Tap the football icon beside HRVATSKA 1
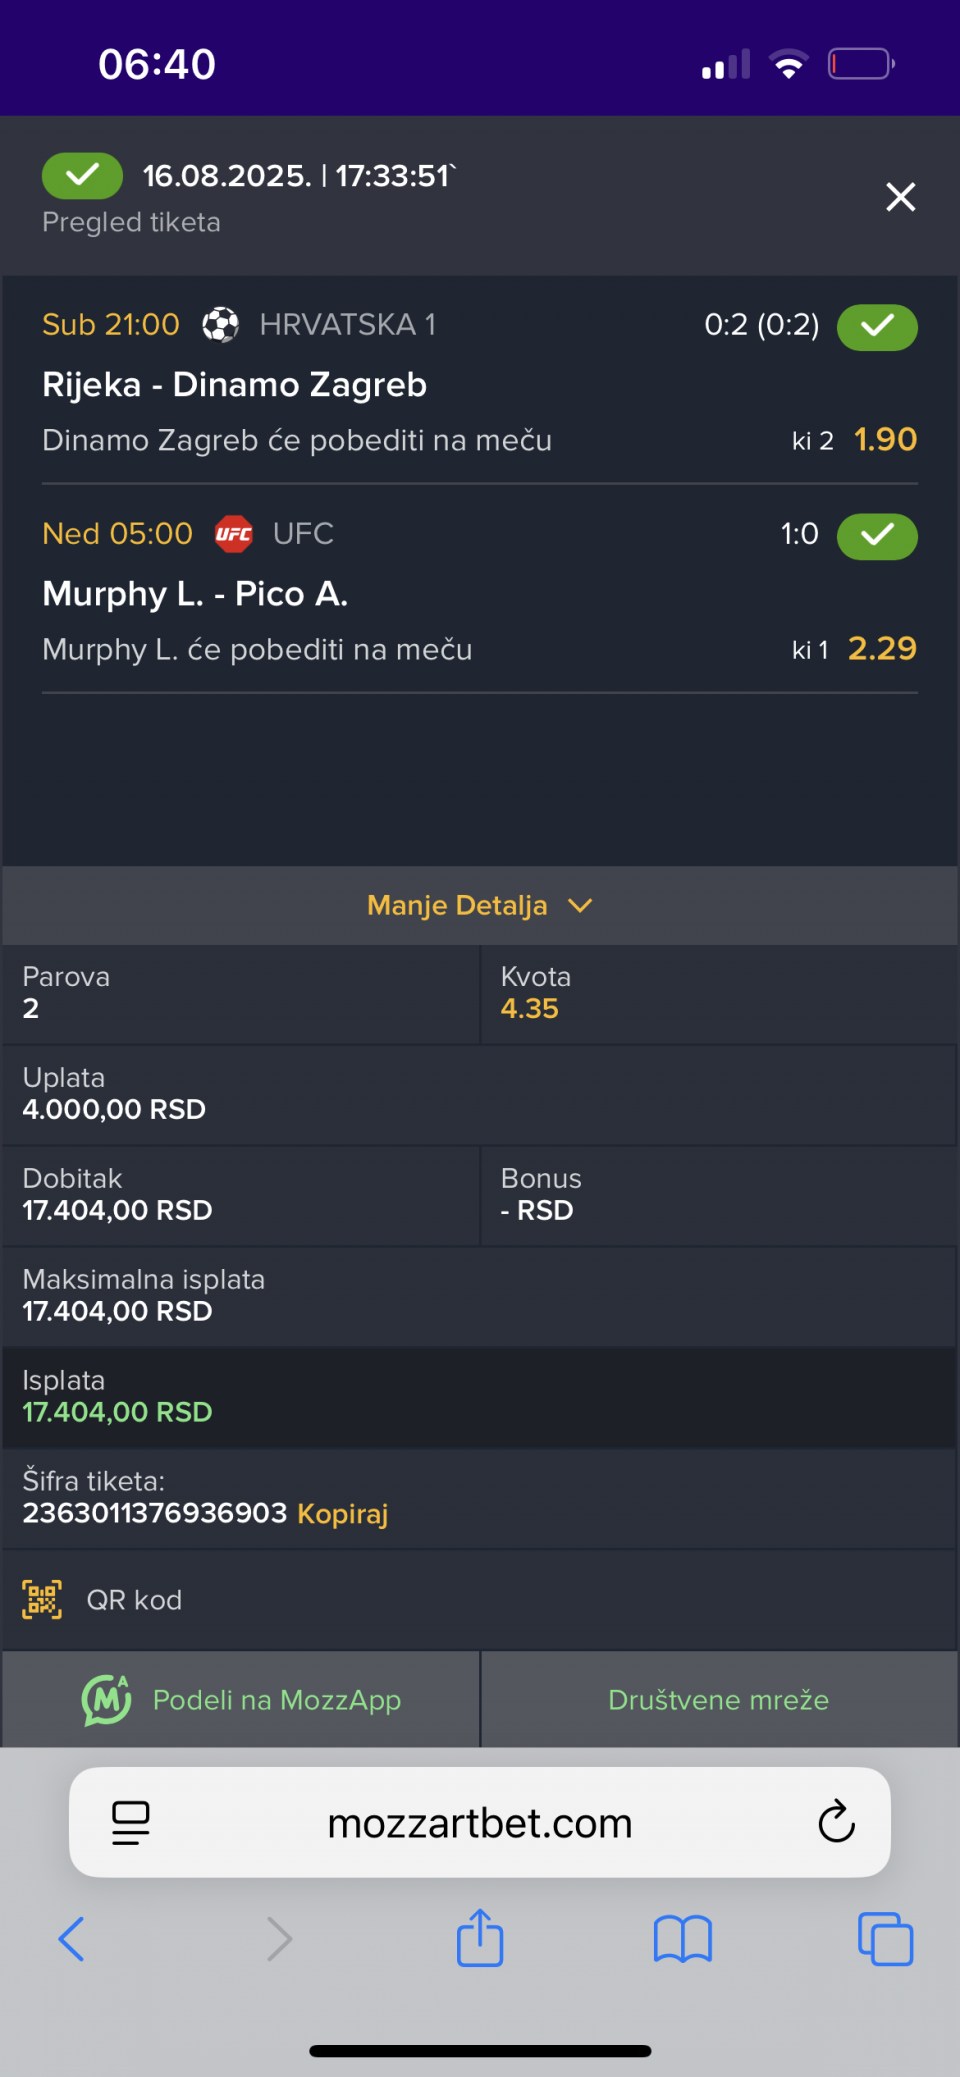Viewport: 960px width, 2077px height. coord(221,325)
